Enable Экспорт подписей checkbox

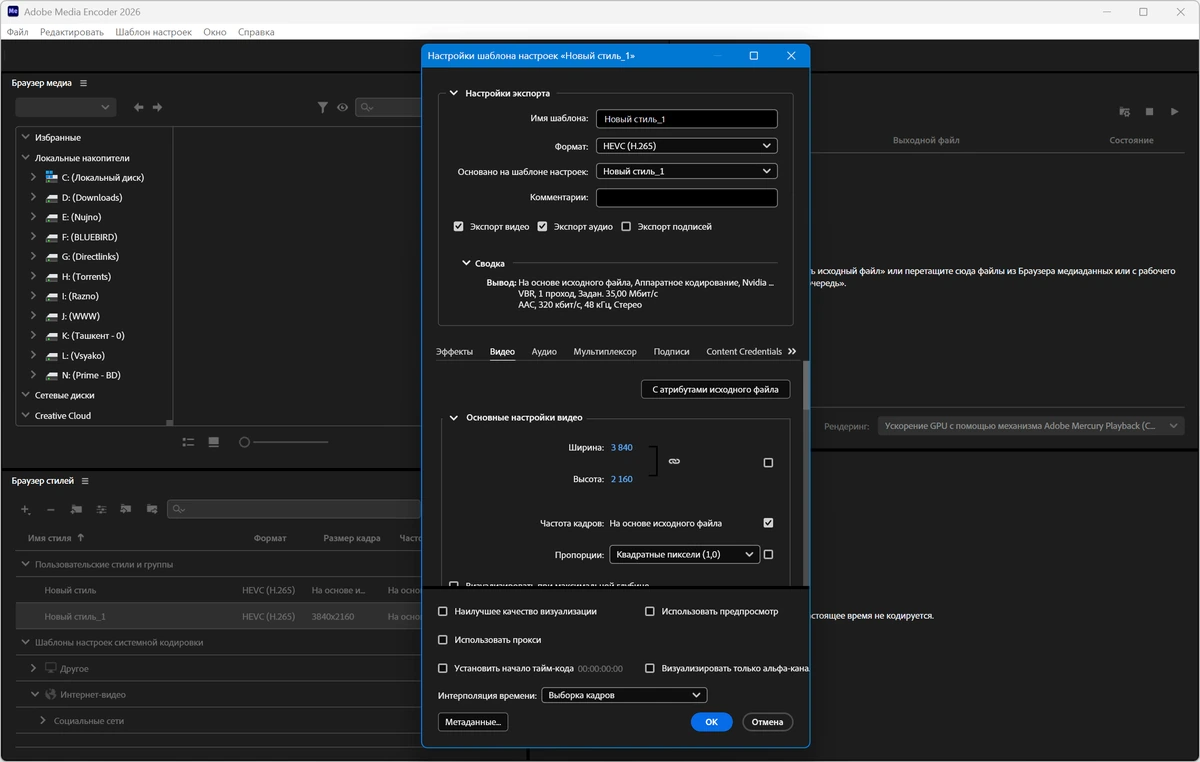coord(627,227)
